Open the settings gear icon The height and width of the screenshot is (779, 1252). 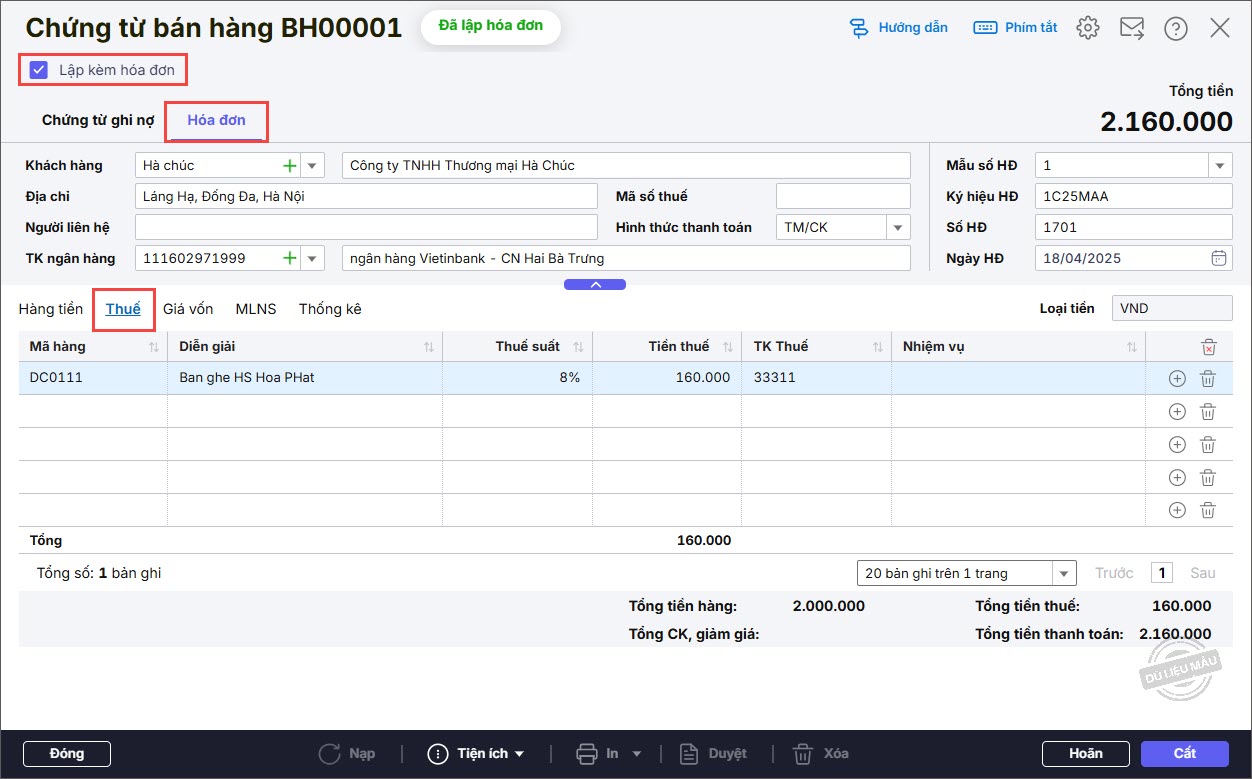[x=1088, y=28]
